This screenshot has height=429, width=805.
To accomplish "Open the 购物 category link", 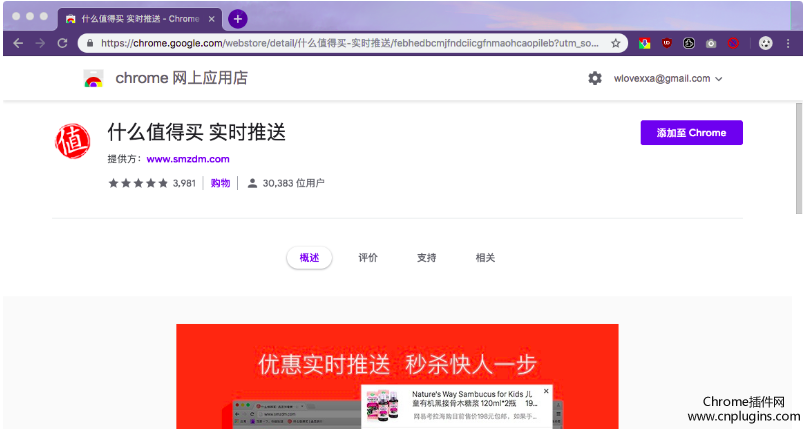I will pyautogui.click(x=220, y=183).
